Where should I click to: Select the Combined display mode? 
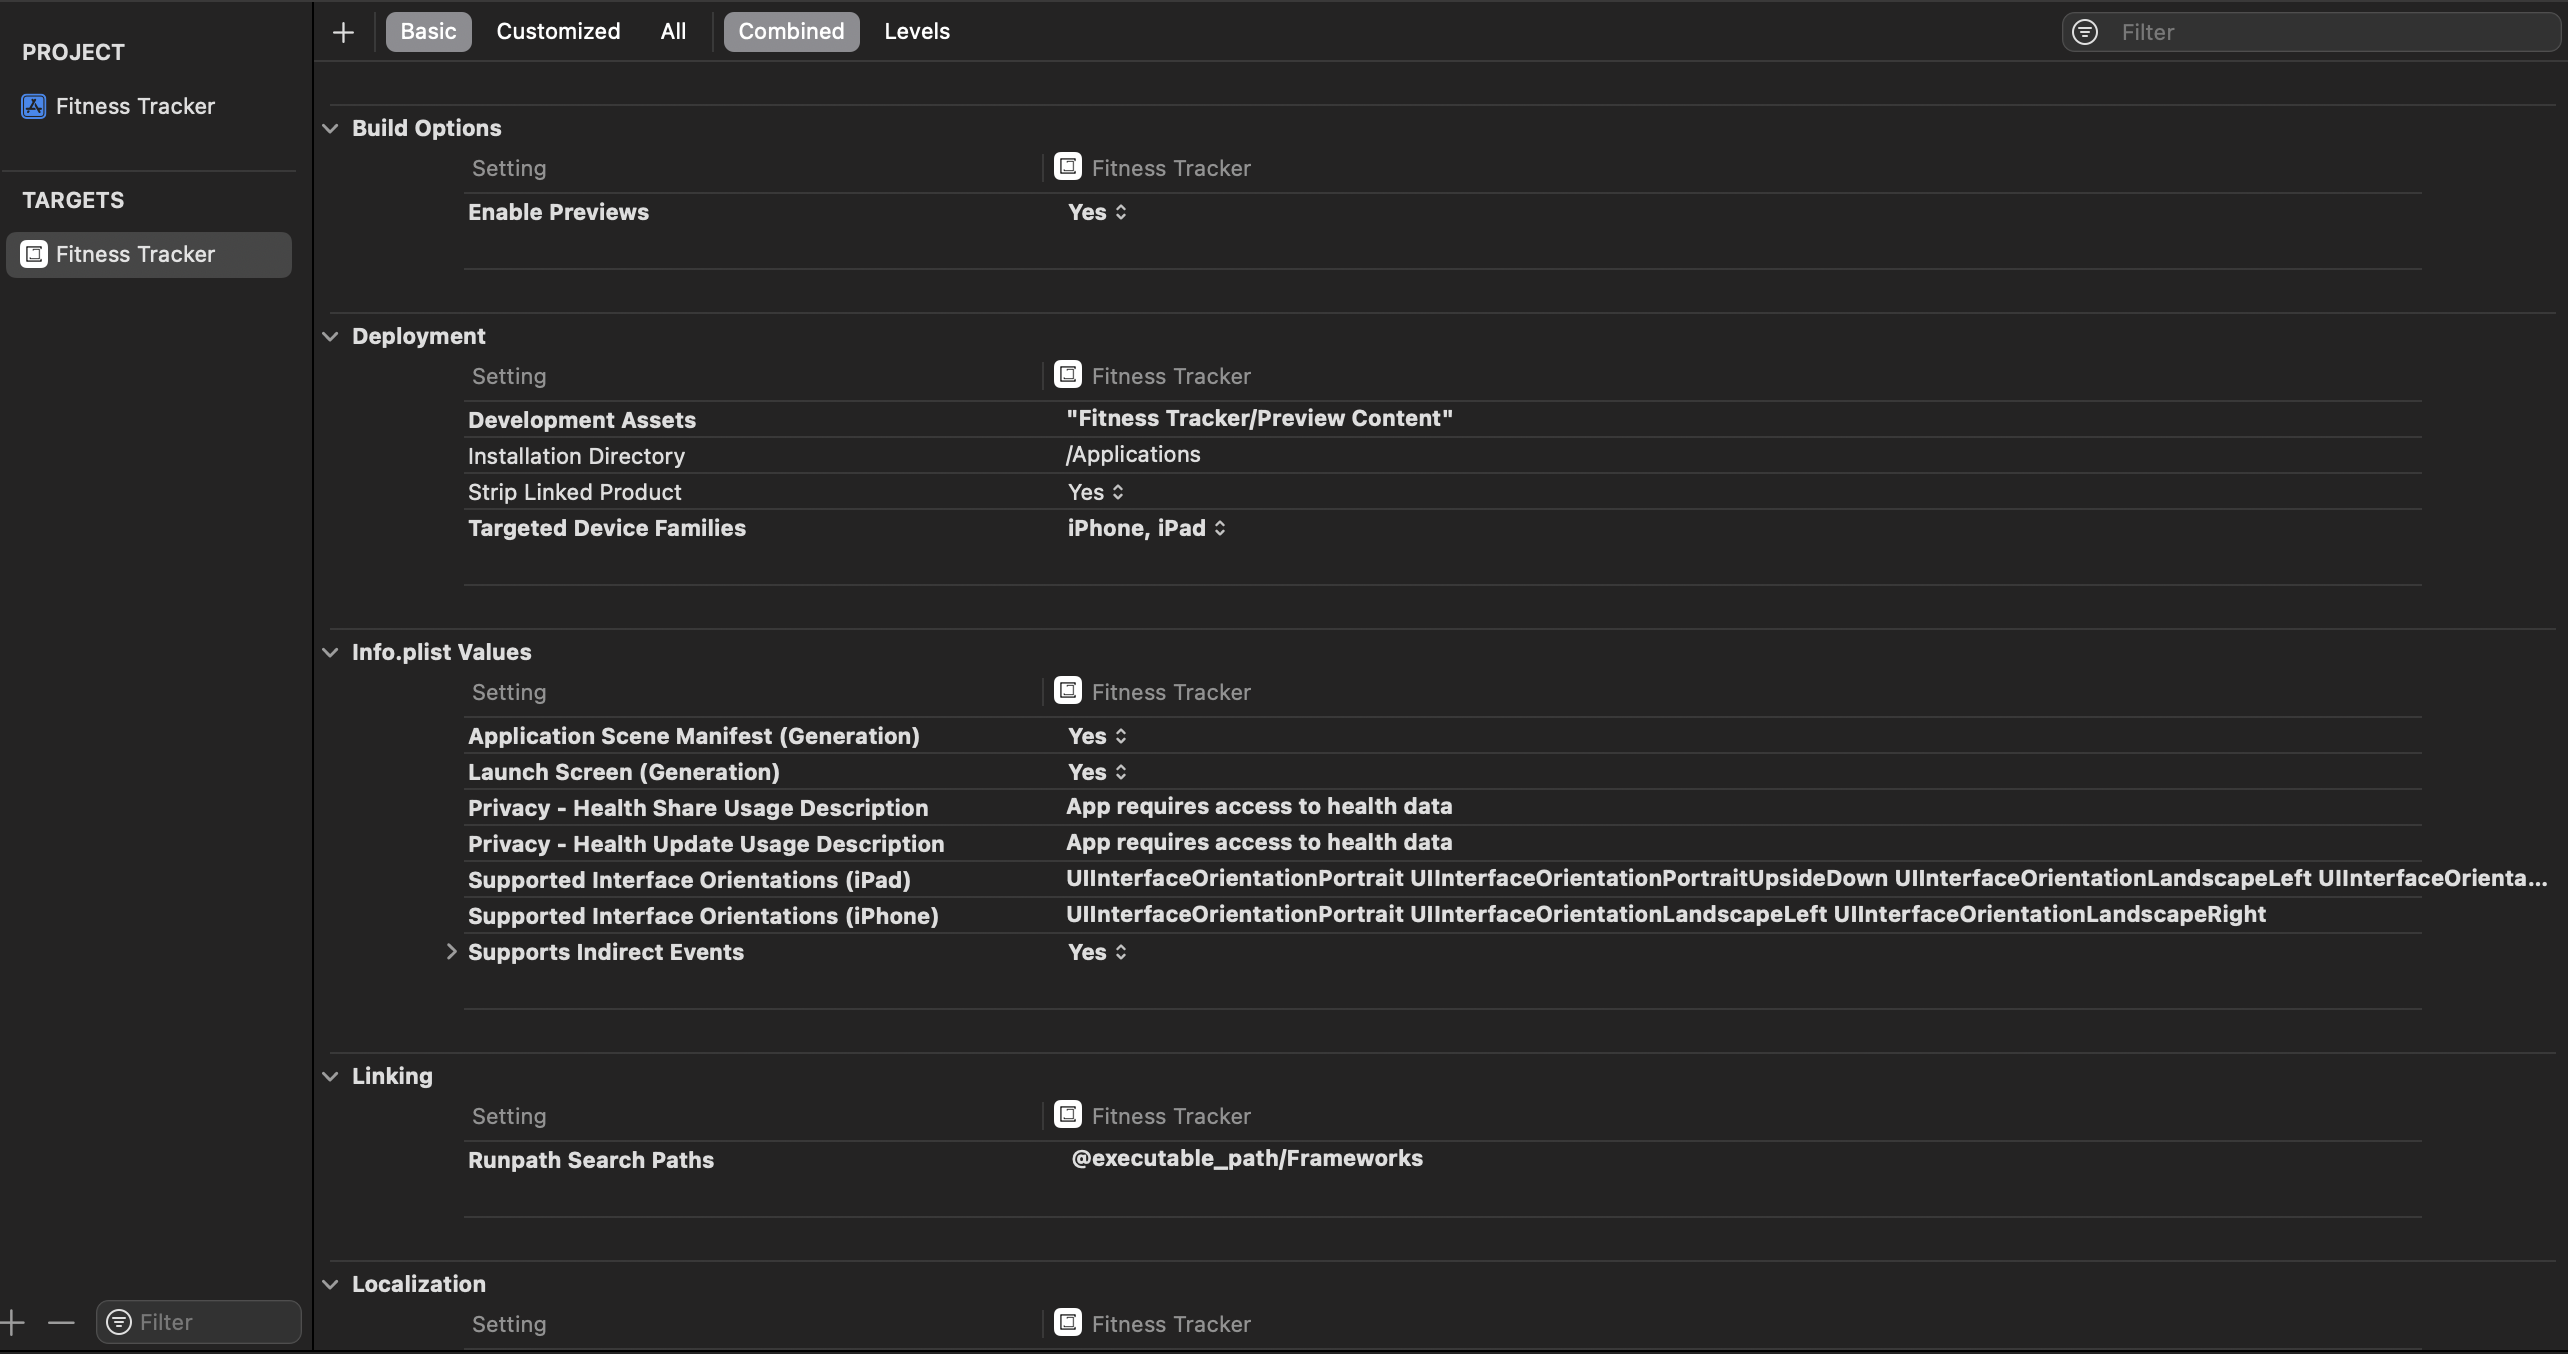tap(791, 32)
